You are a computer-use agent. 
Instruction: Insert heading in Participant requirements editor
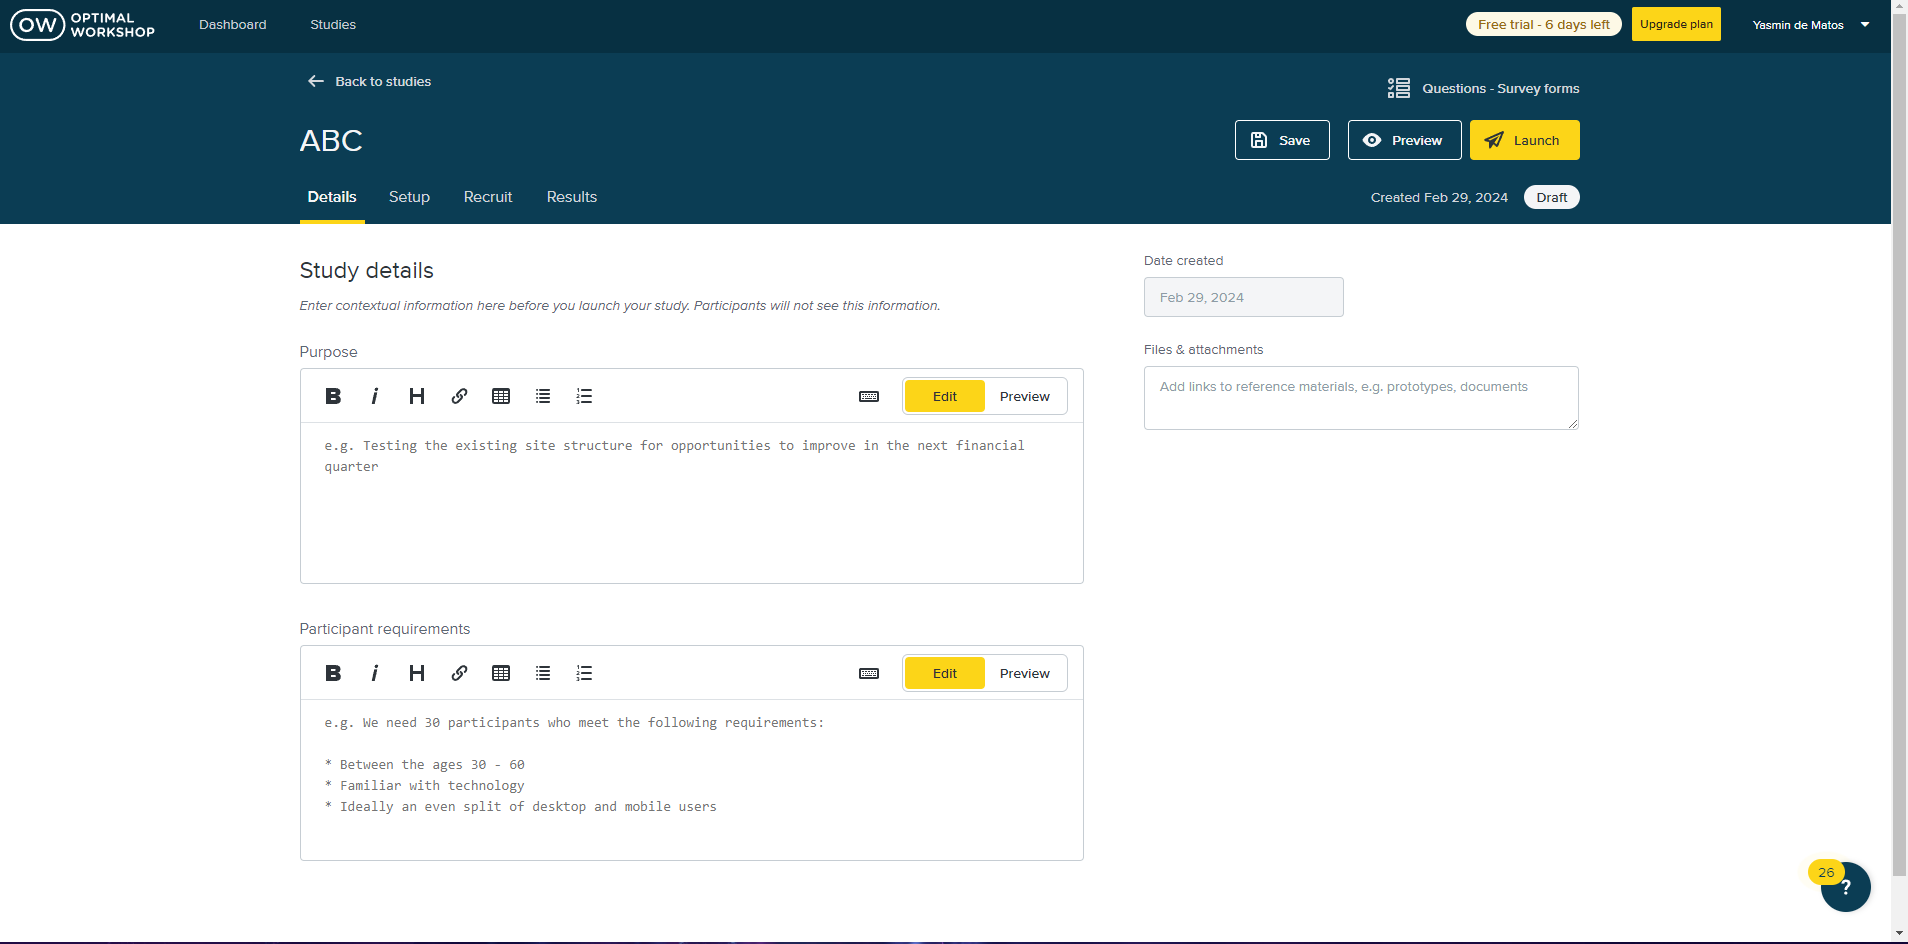(417, 673)
